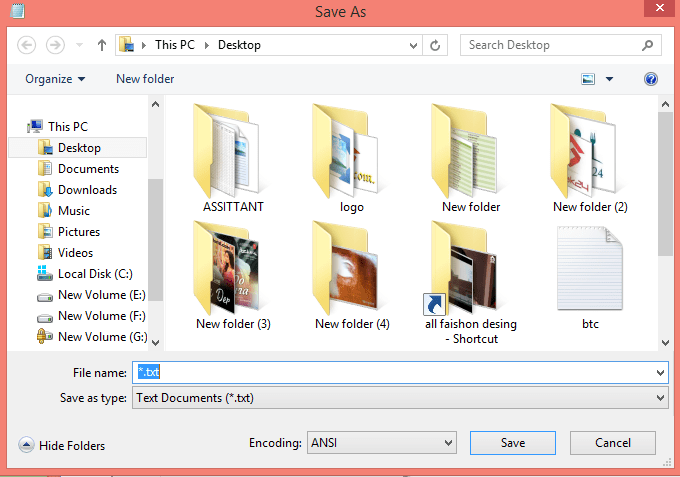Click the Pictures folder icon in sidebar
The height and width of the screenshot is (477, 680).
[45, 231]
